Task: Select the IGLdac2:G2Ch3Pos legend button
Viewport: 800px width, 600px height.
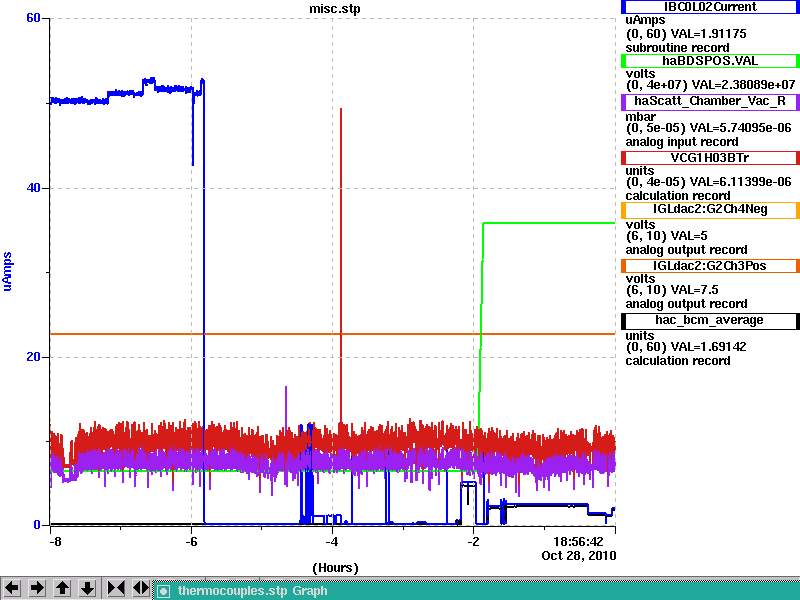Action: click(710, 266)
